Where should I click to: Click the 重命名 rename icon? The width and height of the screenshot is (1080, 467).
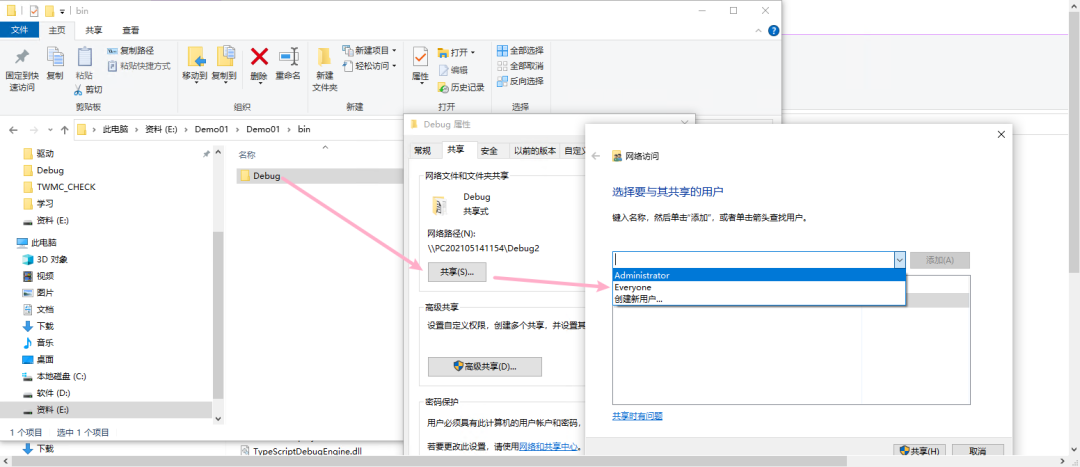(288, 57)
